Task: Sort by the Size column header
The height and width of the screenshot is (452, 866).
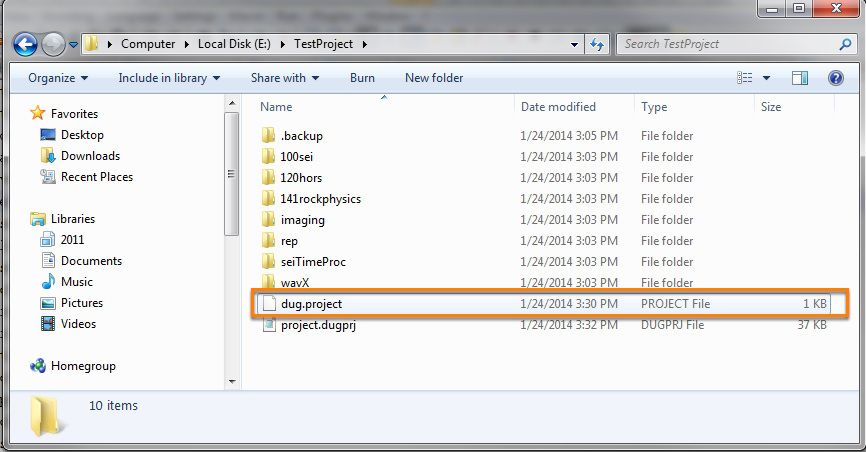Action: coord(770,107)
